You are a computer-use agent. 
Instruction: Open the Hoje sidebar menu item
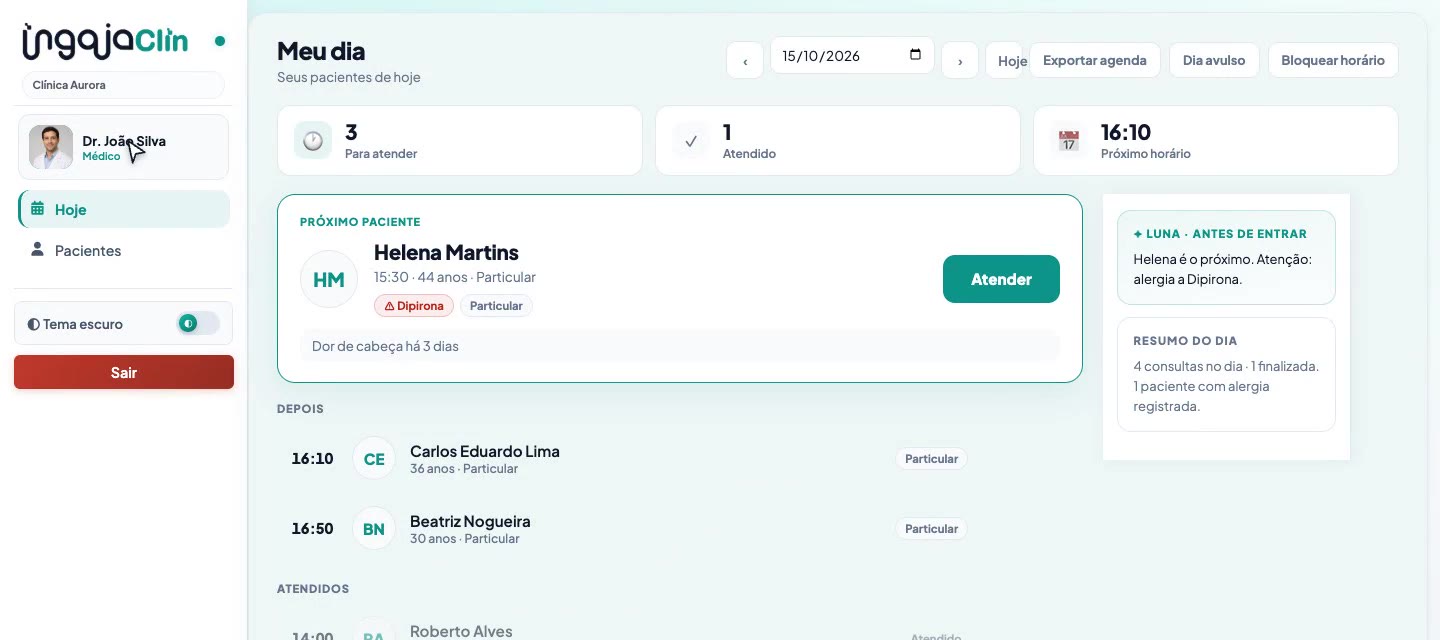pos(124,209)
